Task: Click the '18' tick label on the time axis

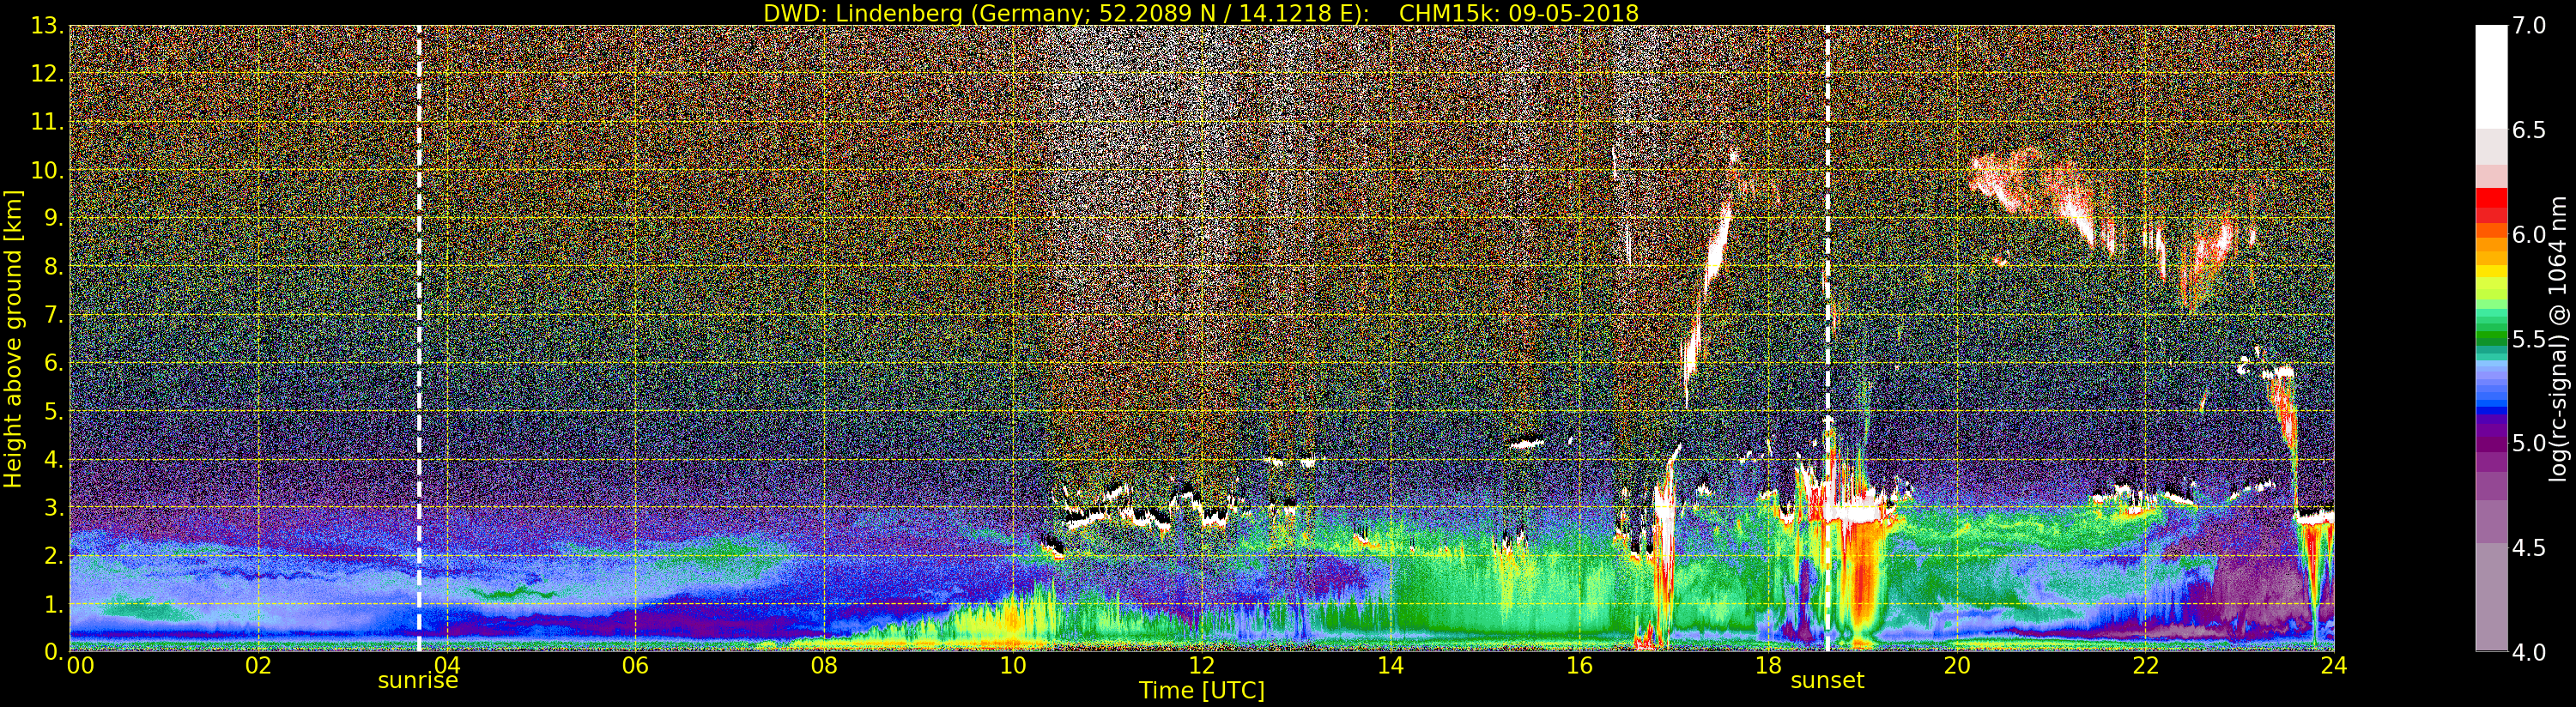Action: click(1768, 666)
